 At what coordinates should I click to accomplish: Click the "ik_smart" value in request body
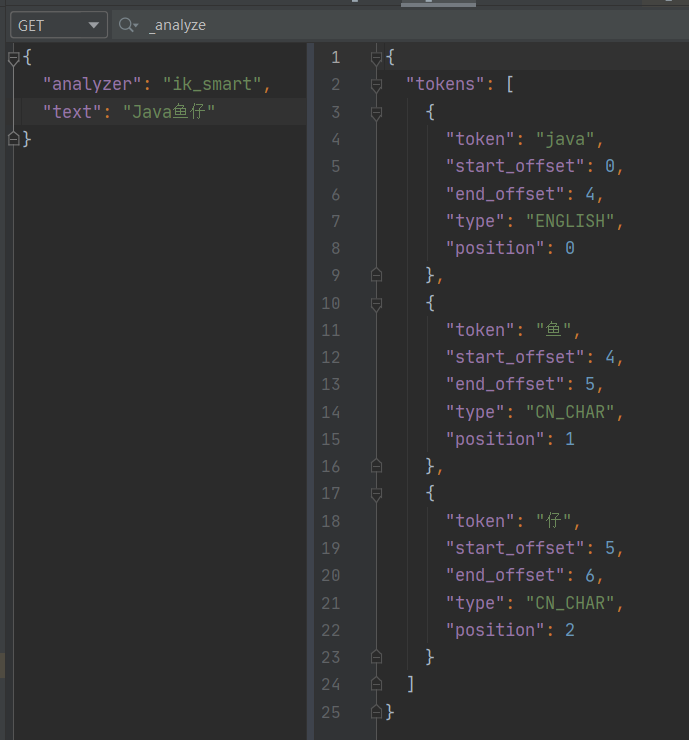coord(211,84)
